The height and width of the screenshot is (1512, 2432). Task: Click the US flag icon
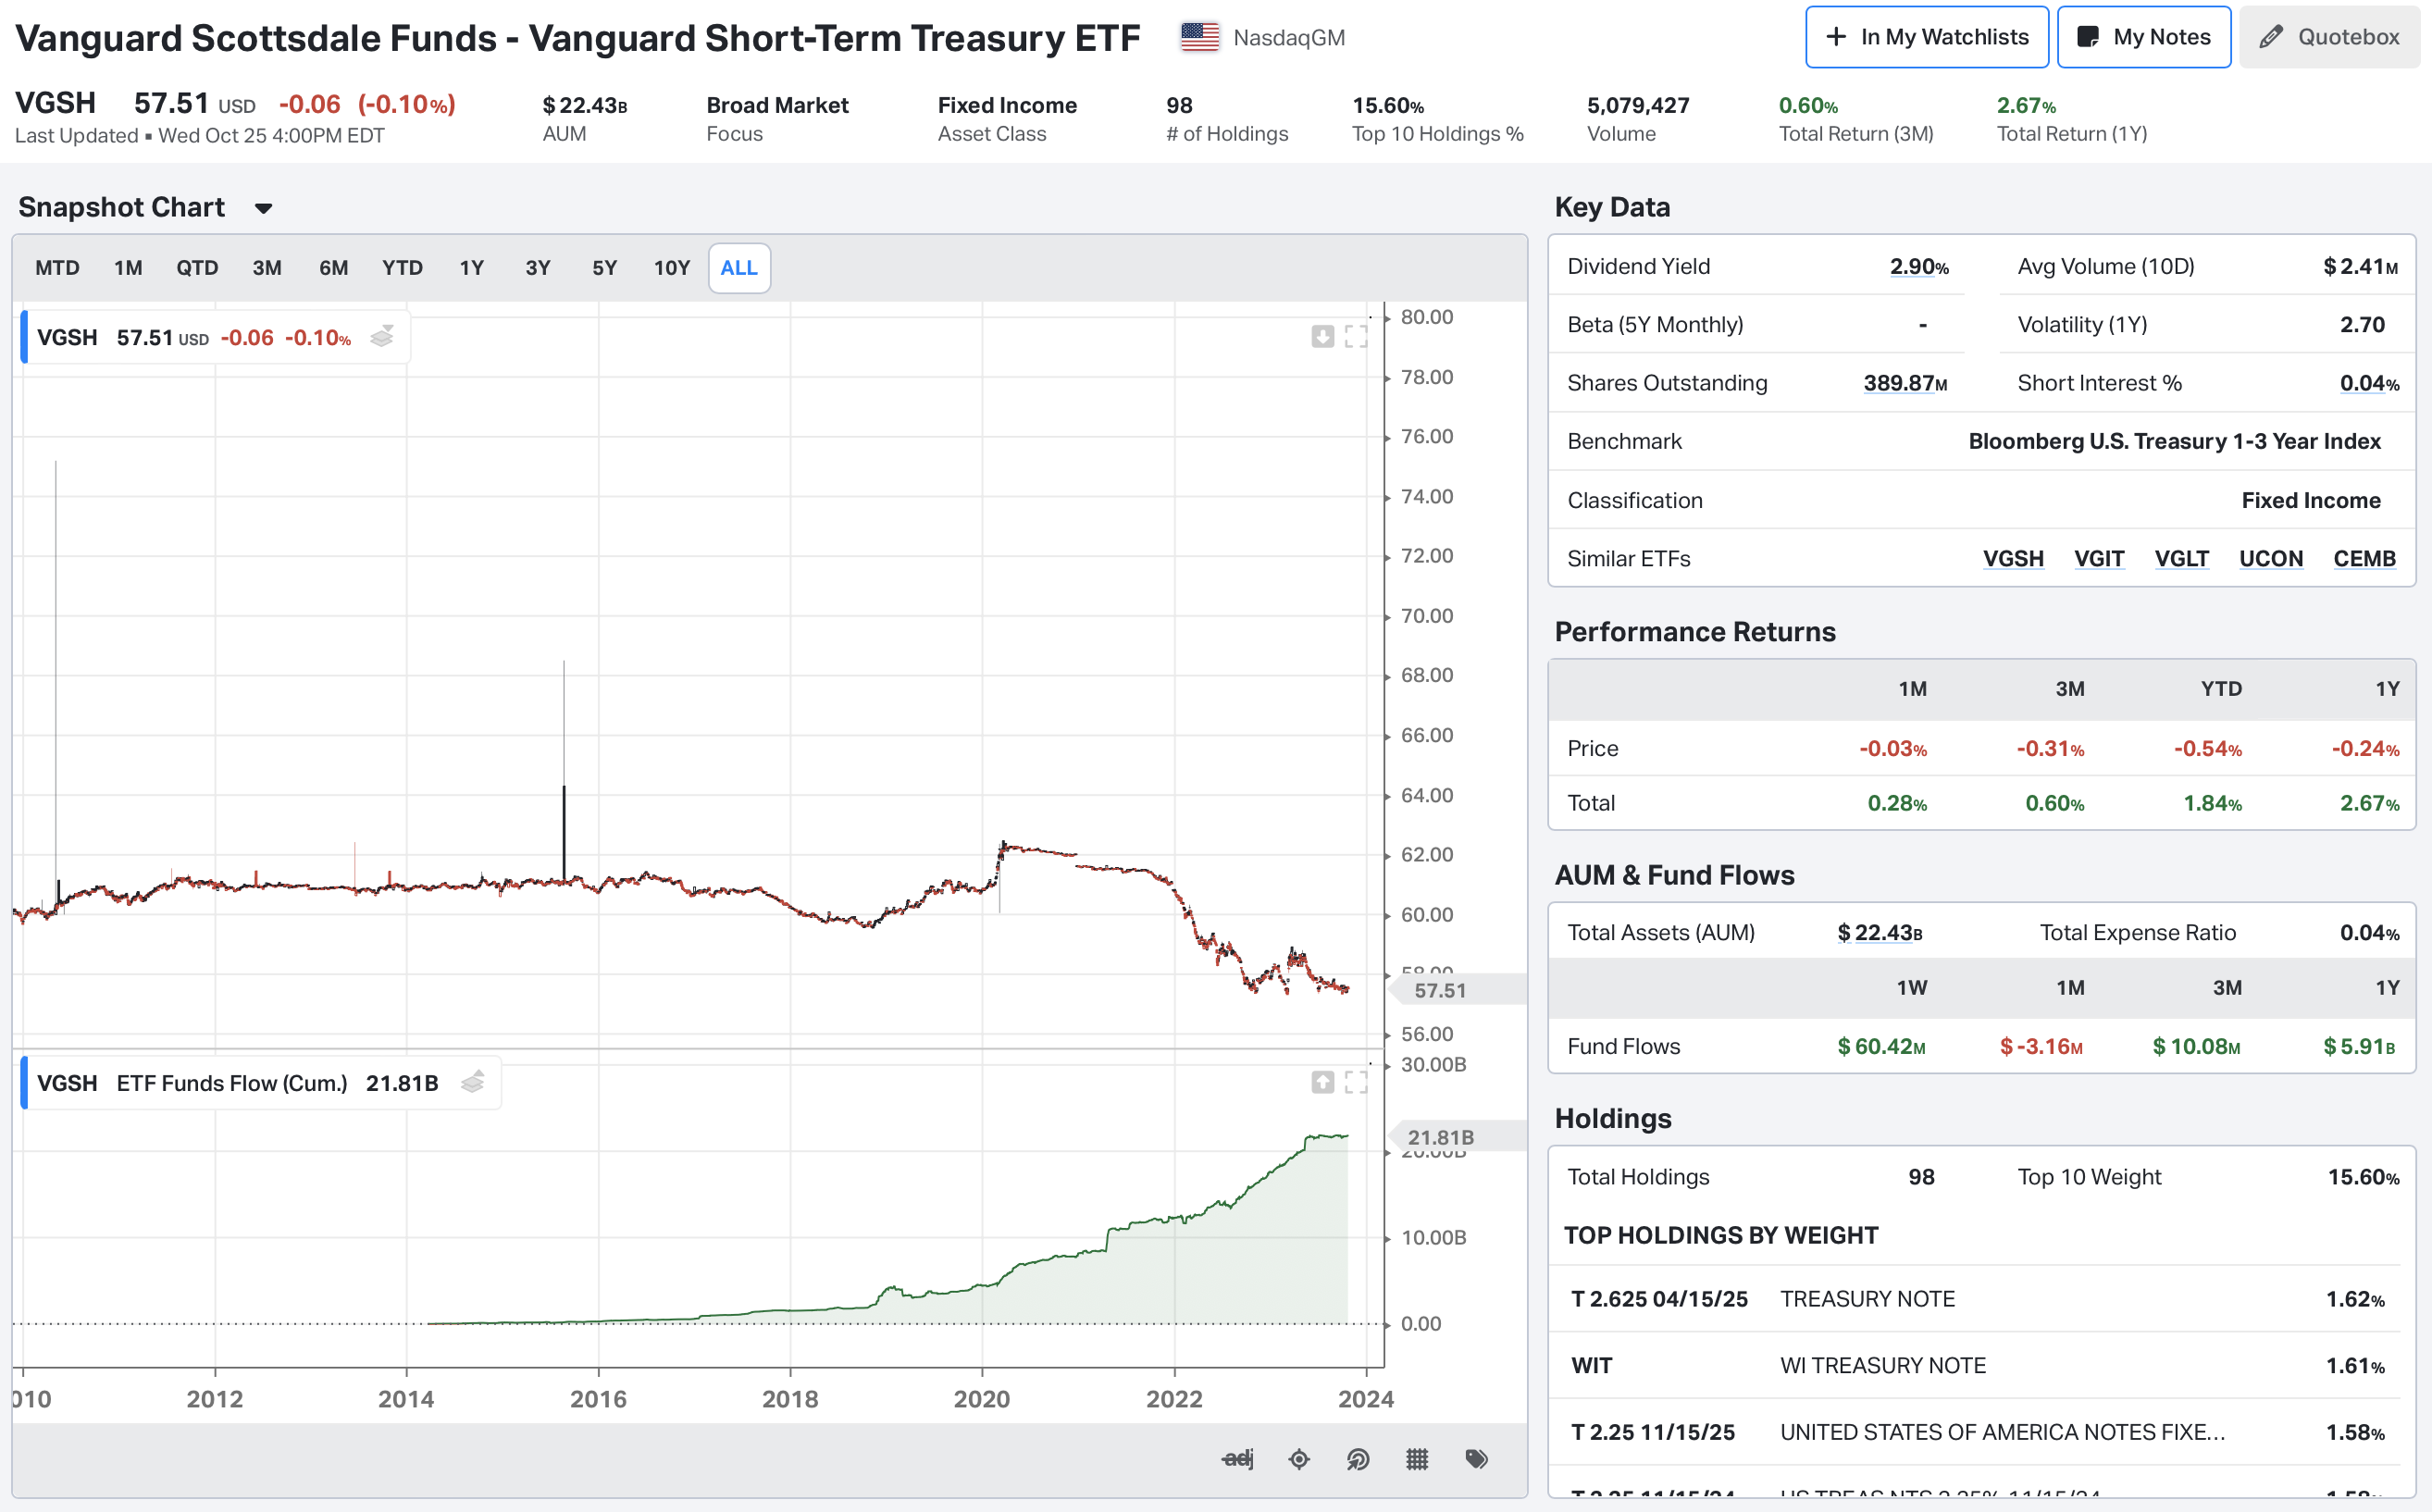(1200, 37)
